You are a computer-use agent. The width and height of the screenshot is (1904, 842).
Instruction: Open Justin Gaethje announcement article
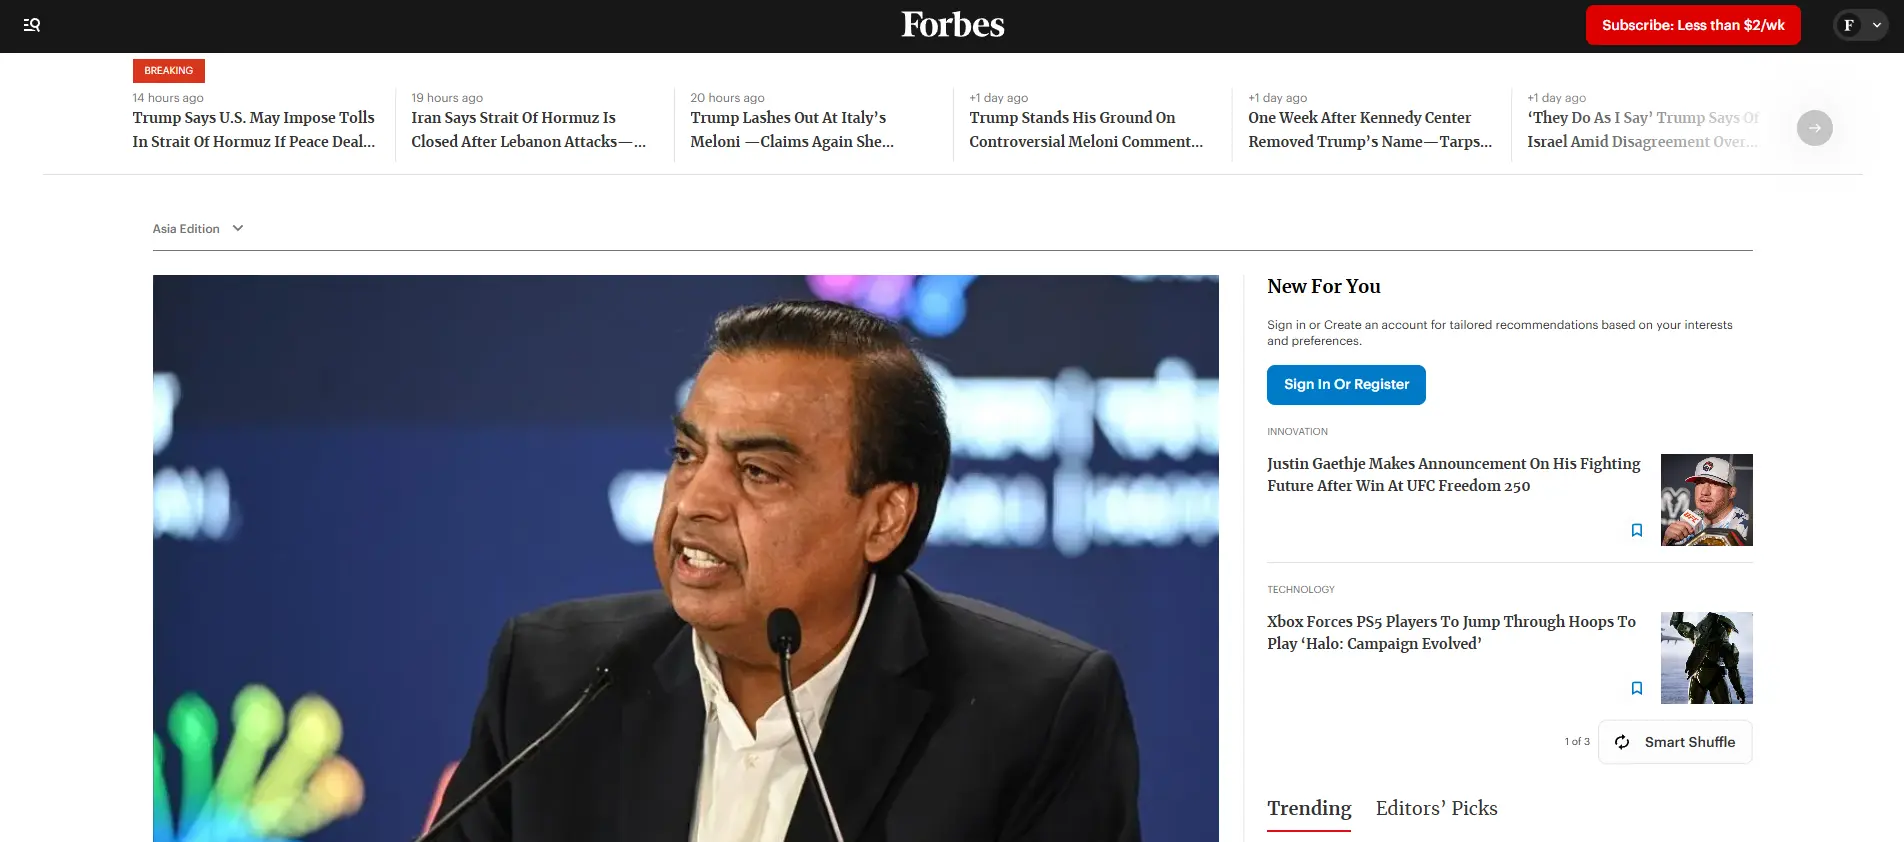pos(1453,475)
